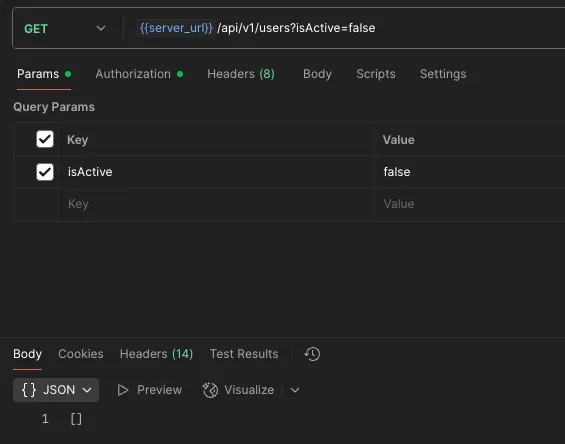Go to the Scripts tab
Screen dimensions: 565x444
click(x=376, y=74)
